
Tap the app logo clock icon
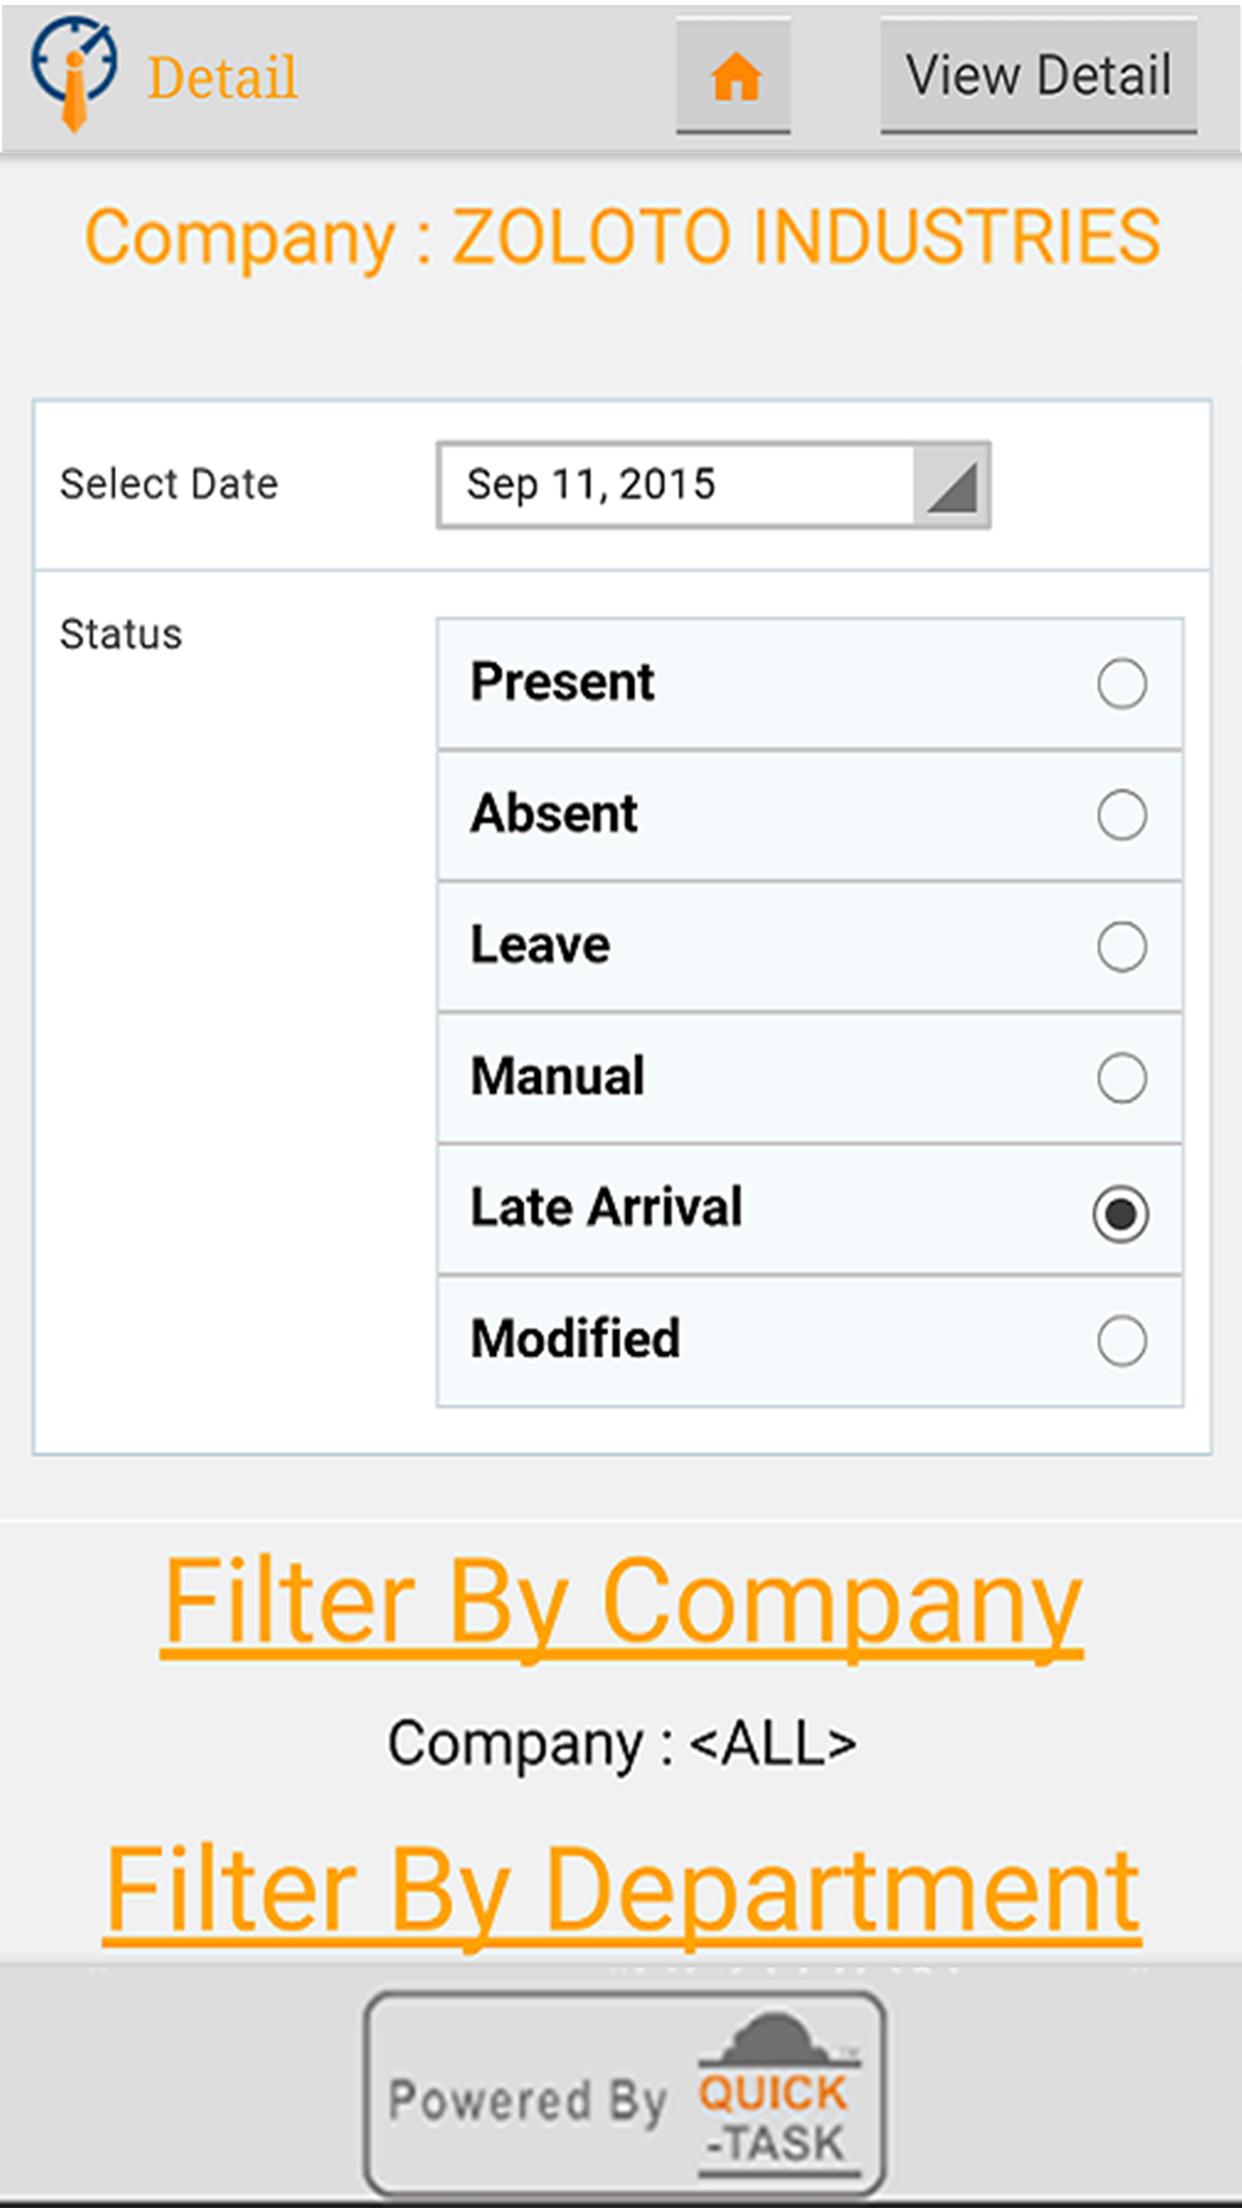tap(72, 72)
